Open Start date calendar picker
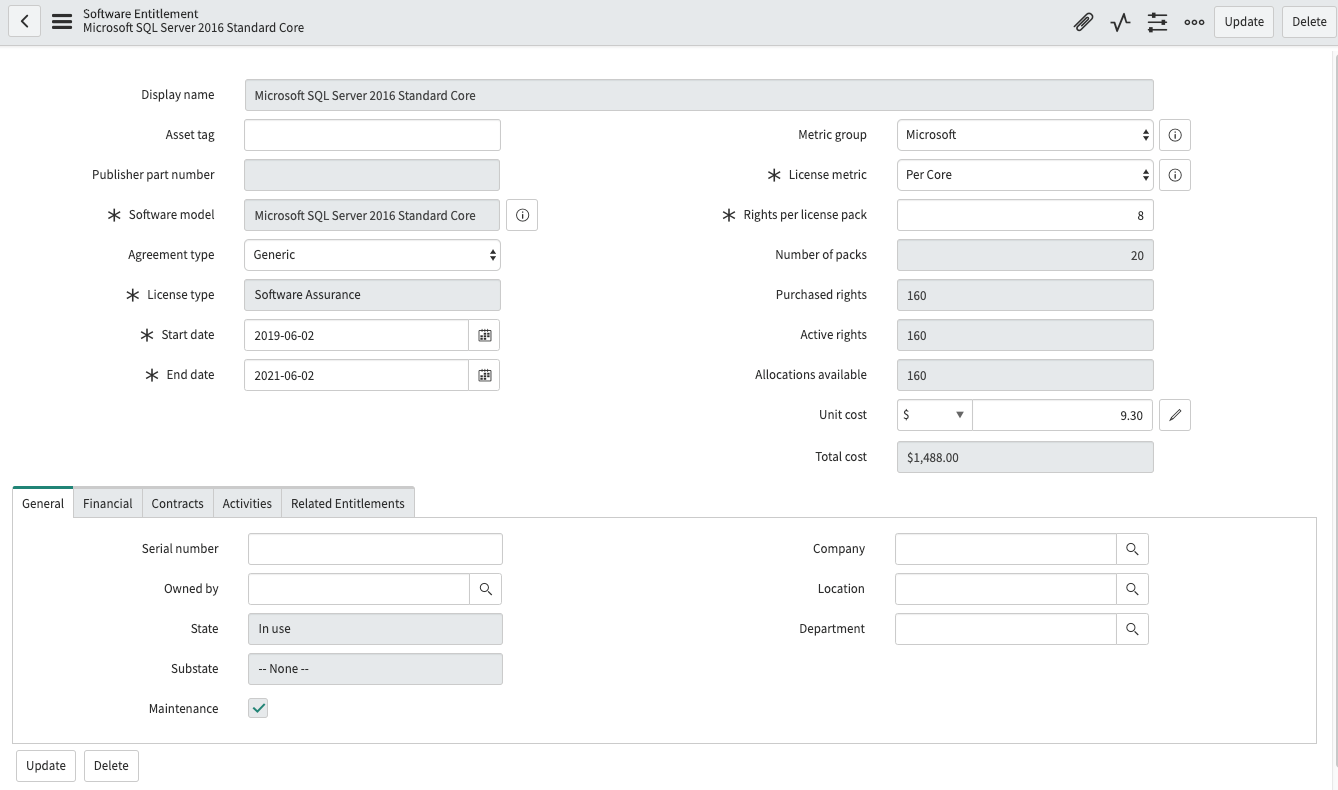 pos(484,335)
